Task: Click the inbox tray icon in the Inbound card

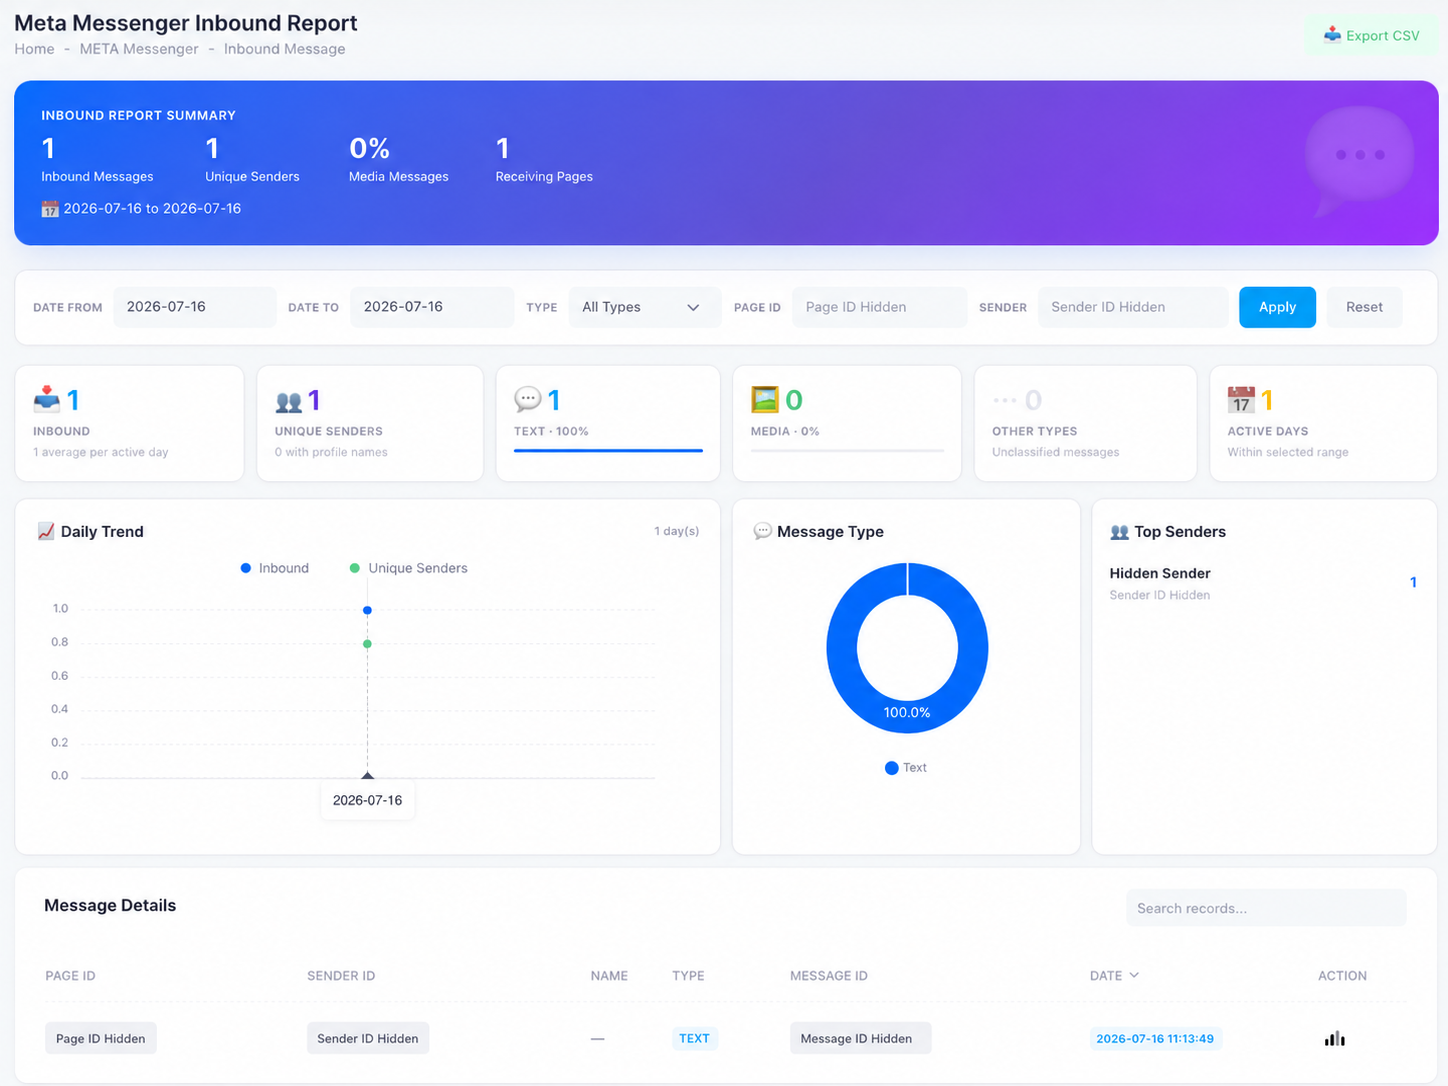Action: coord(47,400)
